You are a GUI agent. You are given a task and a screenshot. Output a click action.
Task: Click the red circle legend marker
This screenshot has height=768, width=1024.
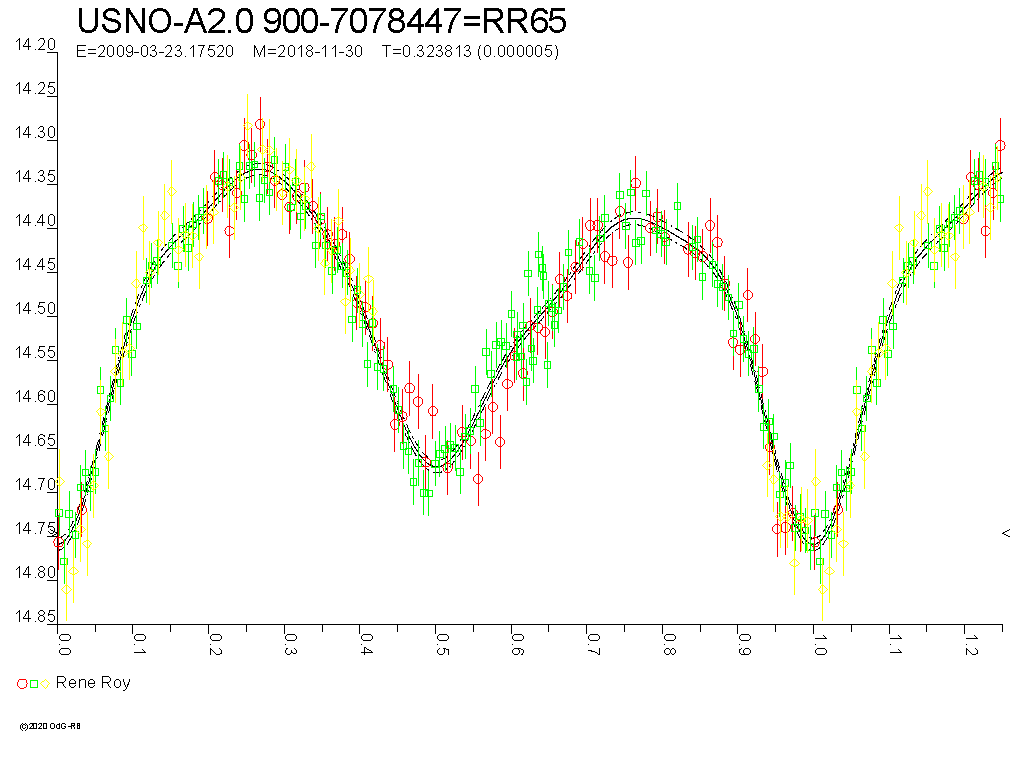pos(22,684)
